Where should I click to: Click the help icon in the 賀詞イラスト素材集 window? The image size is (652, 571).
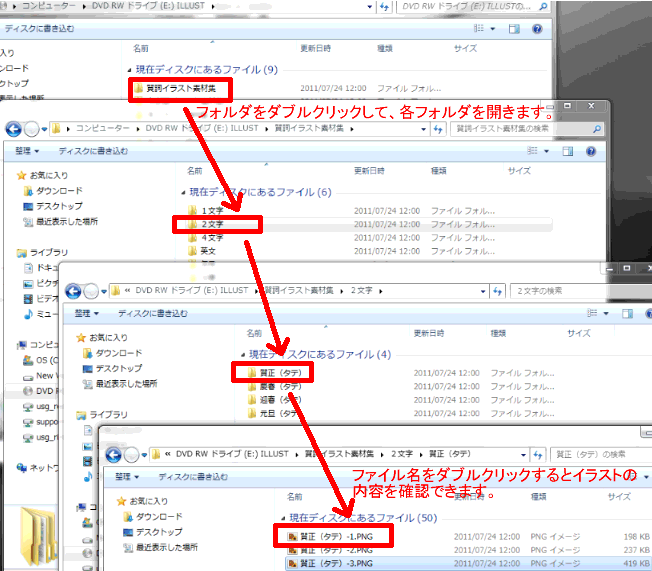coord(591,151)
